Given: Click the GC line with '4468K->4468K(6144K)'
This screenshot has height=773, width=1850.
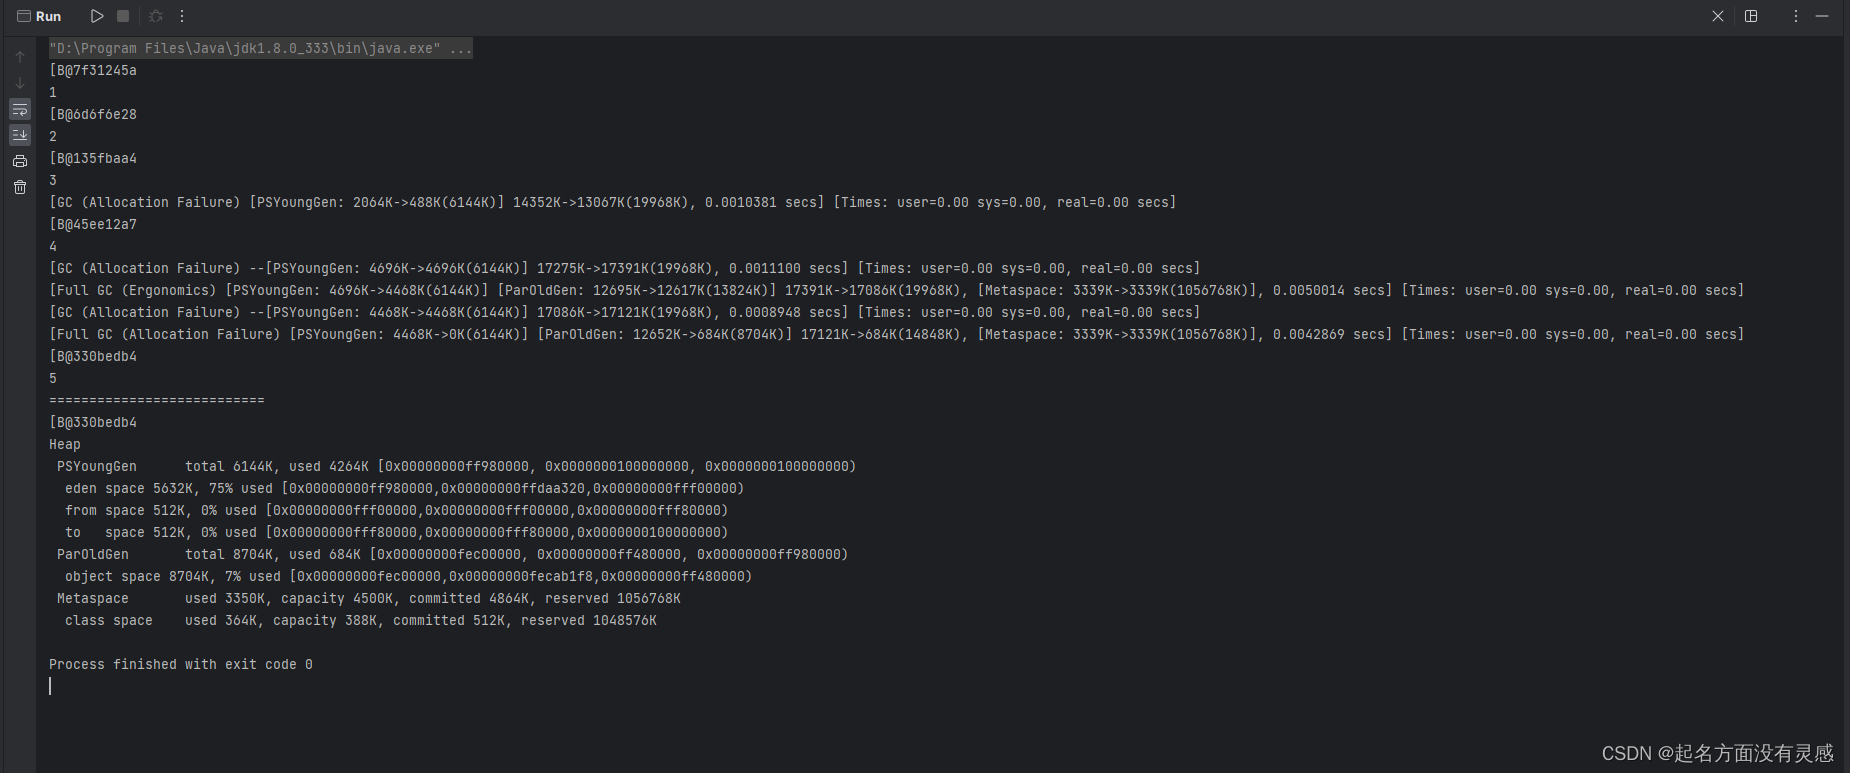Looking at the screenshot, I should pyautogui.click(x=625, y=312).
